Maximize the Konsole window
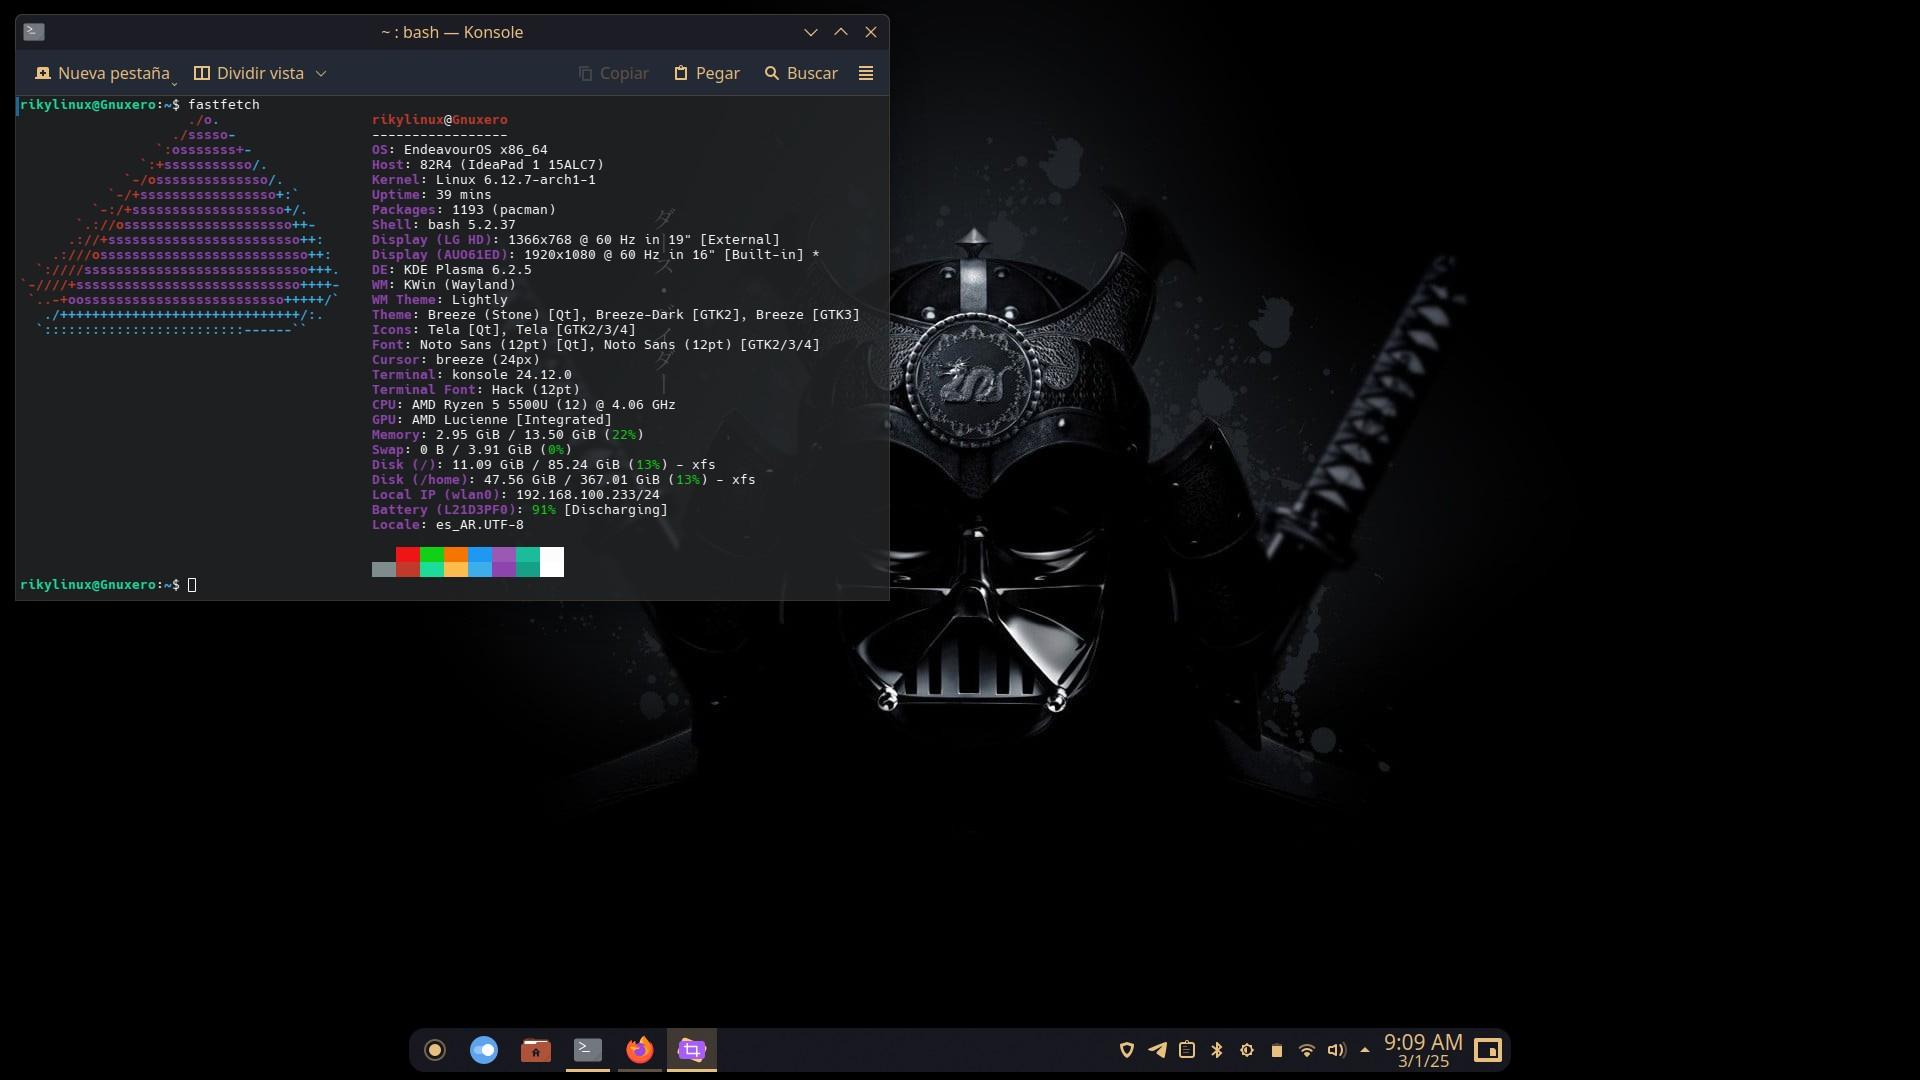Screen dimensions: 1920x1080 click(x=841, y=32)
